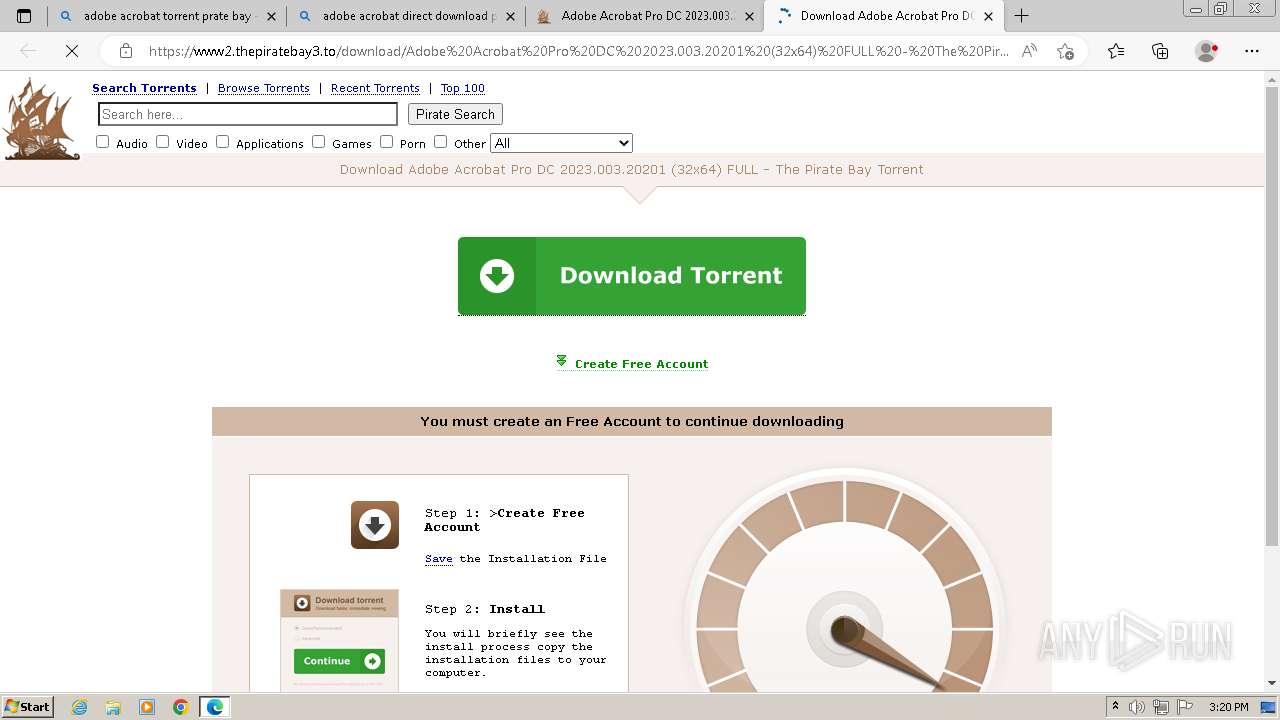Viewport: 1280px width, 720px height.
Task: Open the Edge settings and more menu
Action: pyautogui.click(x=1252, y=51)
